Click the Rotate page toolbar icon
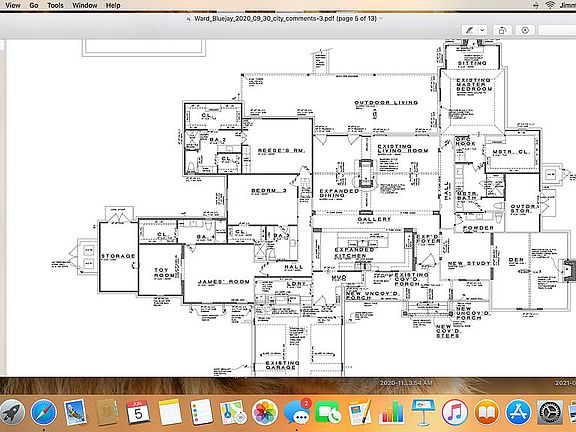576x432 pixels. 503,30
